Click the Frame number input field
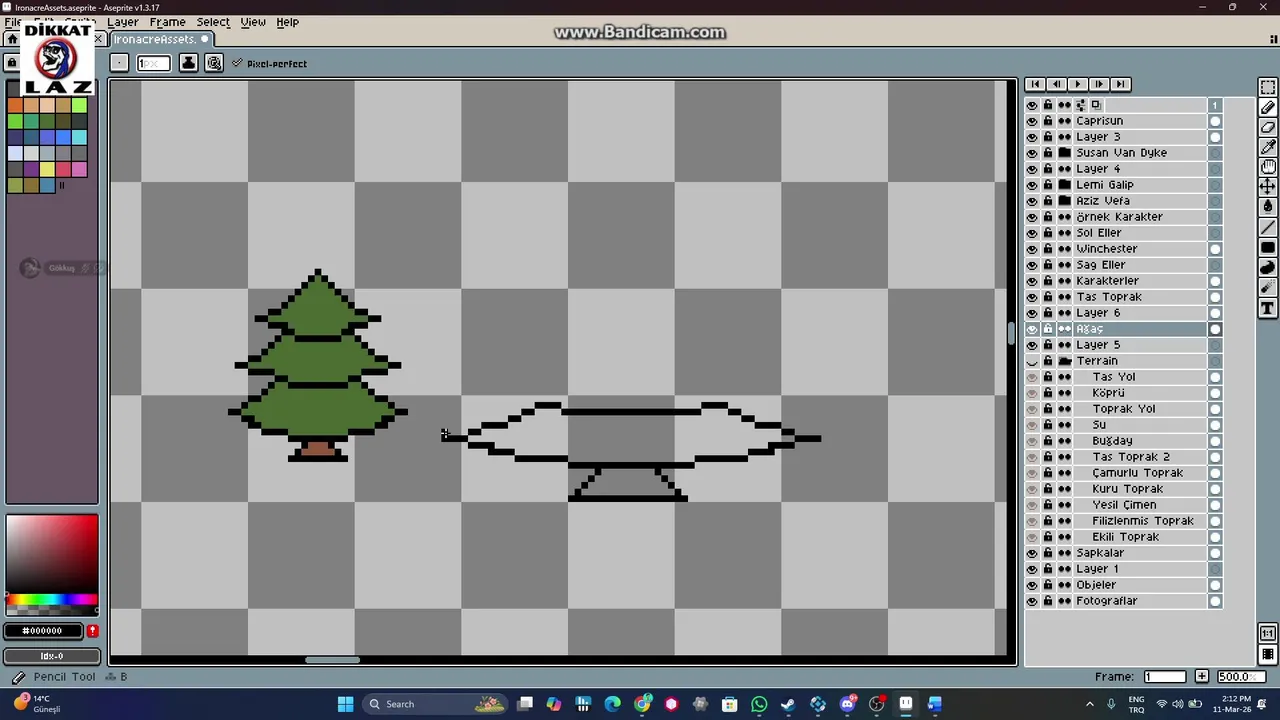The width and height of the screenshot is (1280, 720). coord(1164,677)
